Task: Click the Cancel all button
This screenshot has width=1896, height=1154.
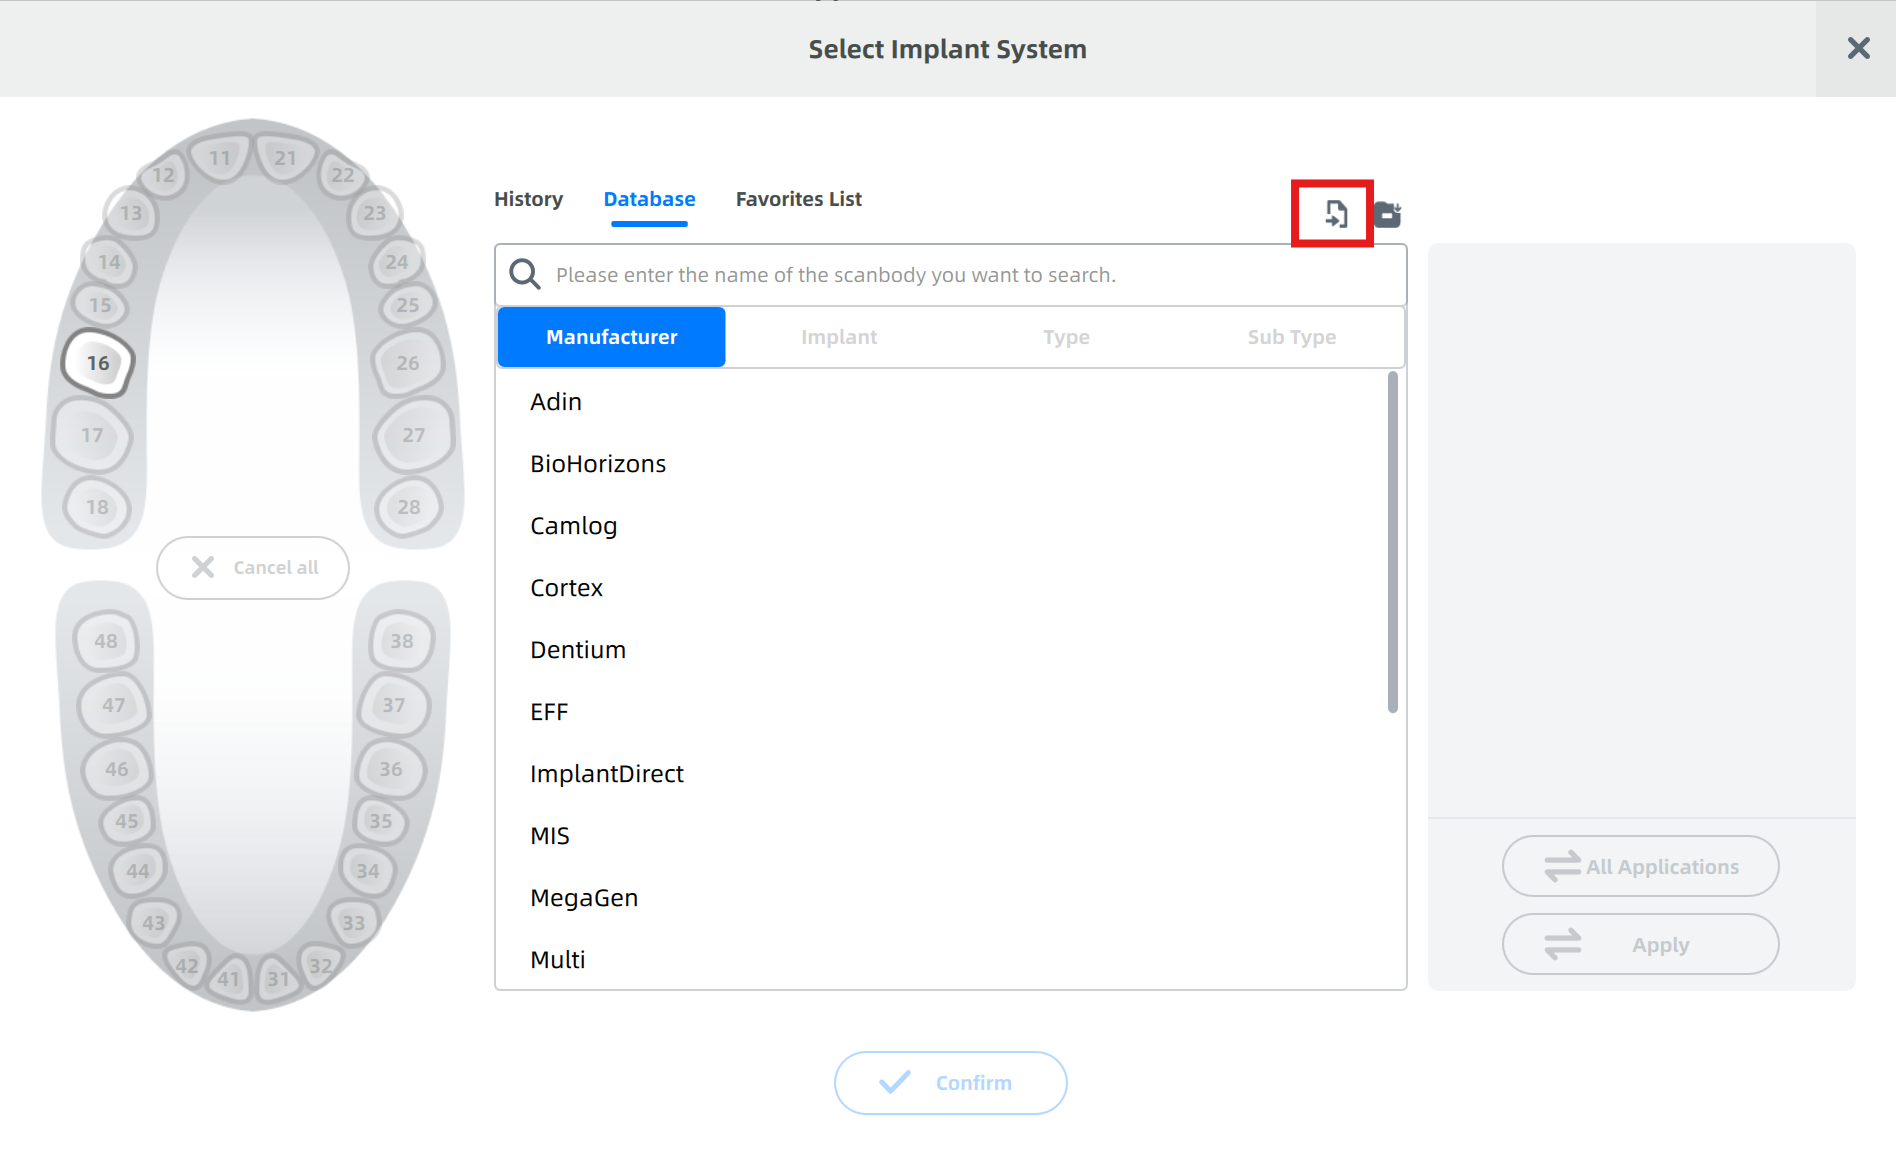Action: (x=253, y=567)
